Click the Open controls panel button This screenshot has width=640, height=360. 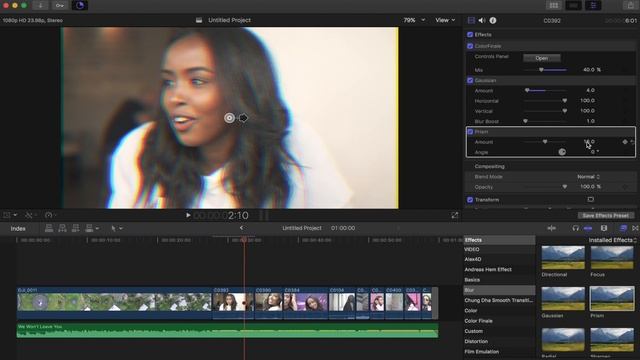(542, 58)
